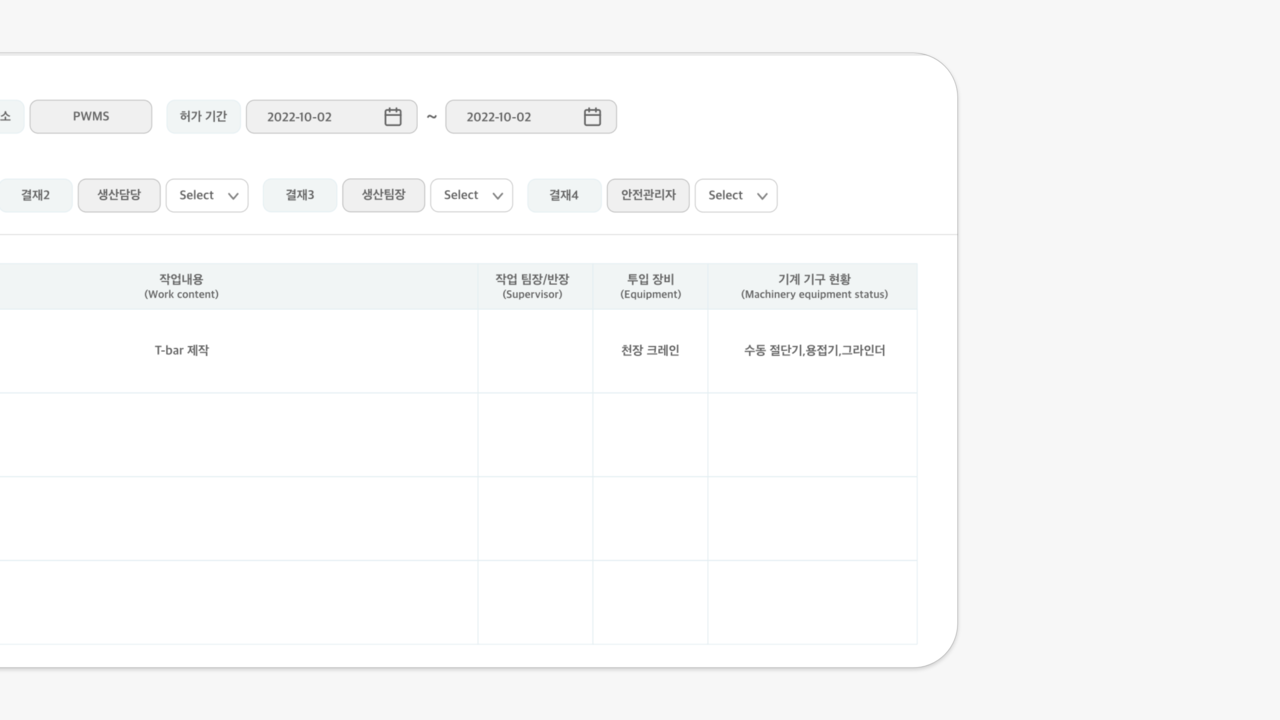Viewport: 1280px width, 720px height.
Task: Select the 천장 크레인 equipment cell
Action: [650, 351]
